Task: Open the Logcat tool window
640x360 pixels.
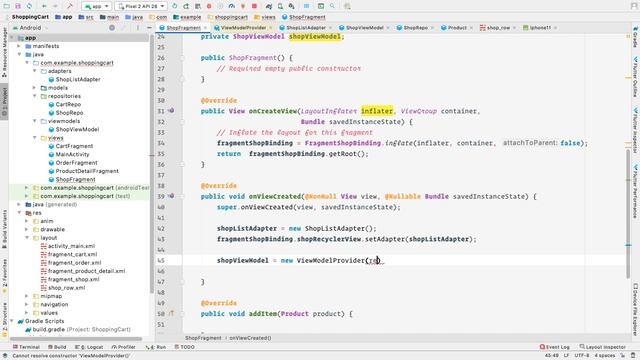Action: click(89, 347)
